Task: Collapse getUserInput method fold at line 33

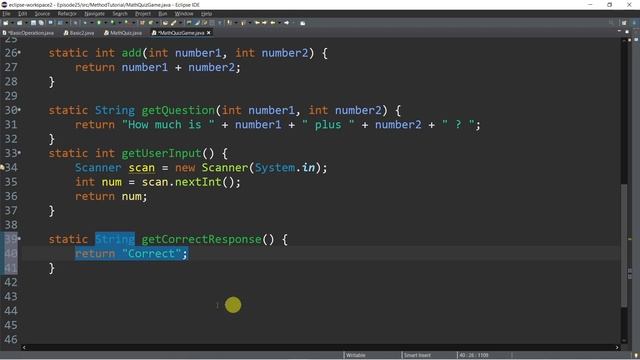Action: [20, 153]
